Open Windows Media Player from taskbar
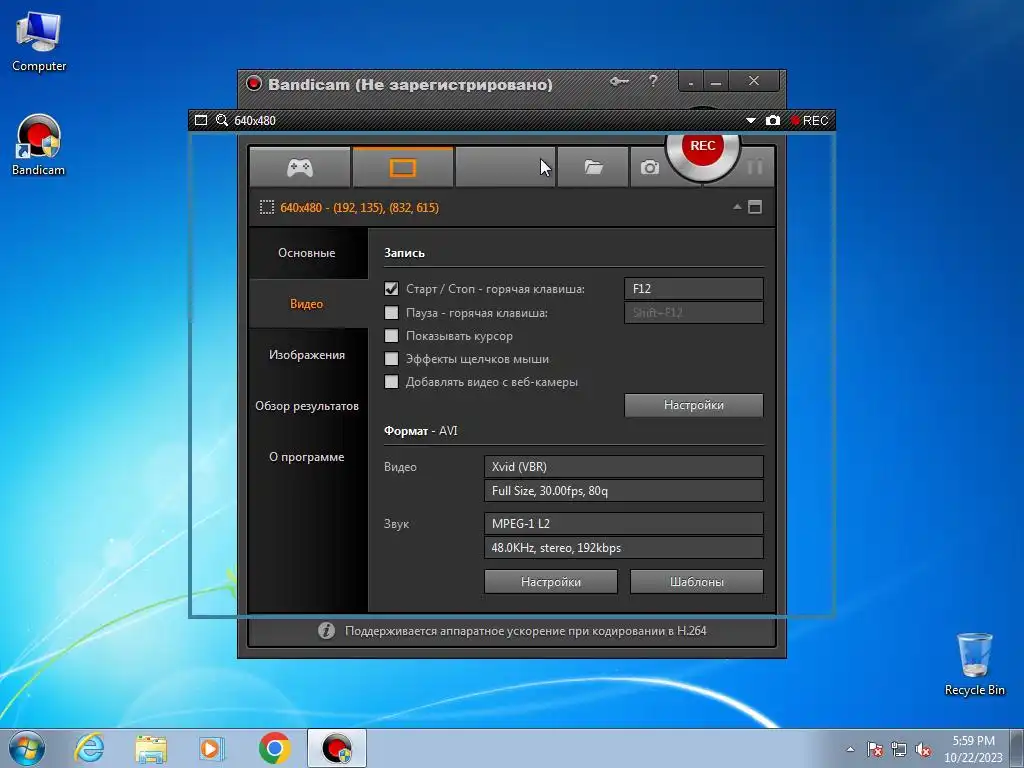This screenshot has width=1024, height=768. [212, 748]
